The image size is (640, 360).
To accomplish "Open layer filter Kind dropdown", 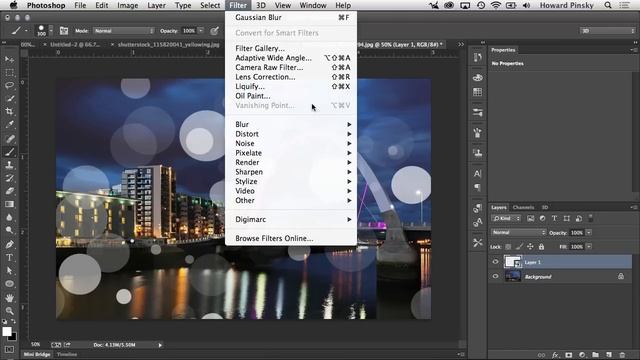I will pyautogui.click(x=506, y=218).
